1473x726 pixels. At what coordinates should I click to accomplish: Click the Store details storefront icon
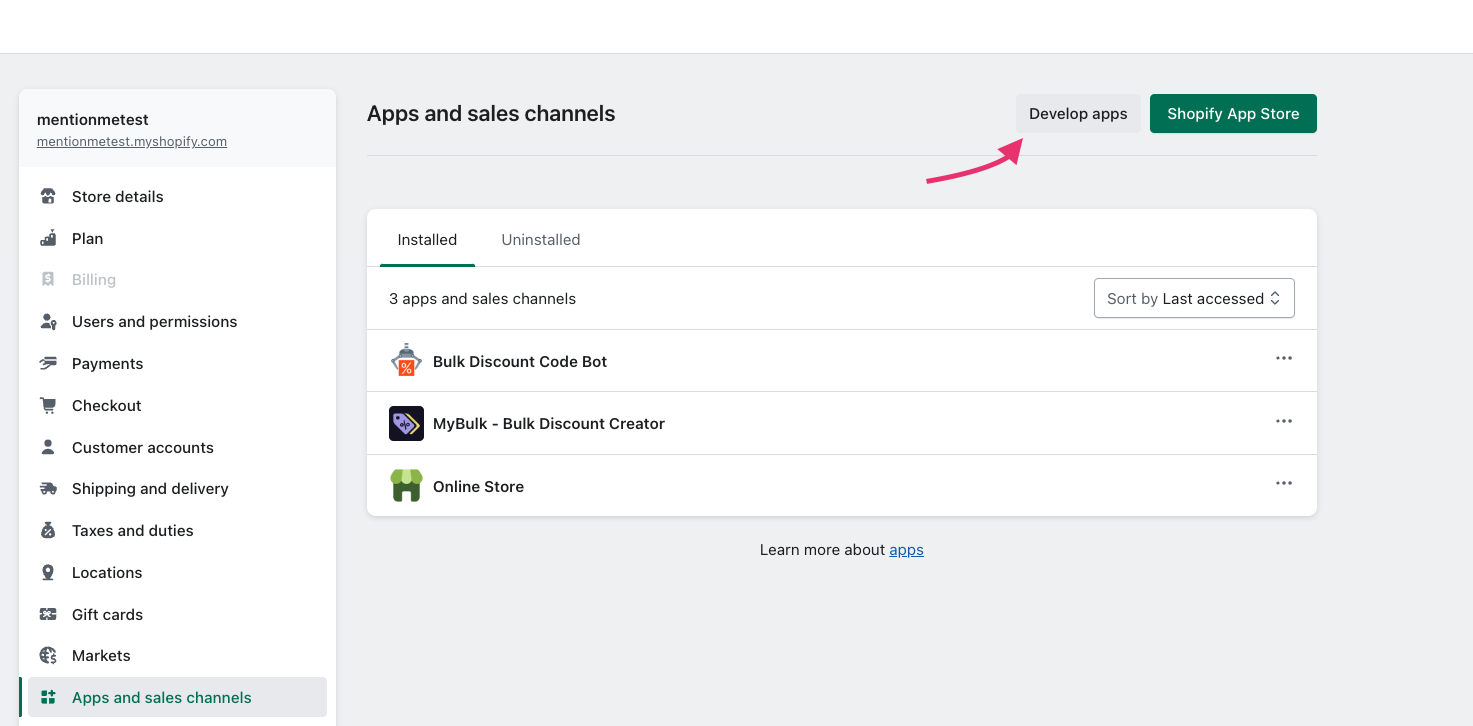(48, 196)
